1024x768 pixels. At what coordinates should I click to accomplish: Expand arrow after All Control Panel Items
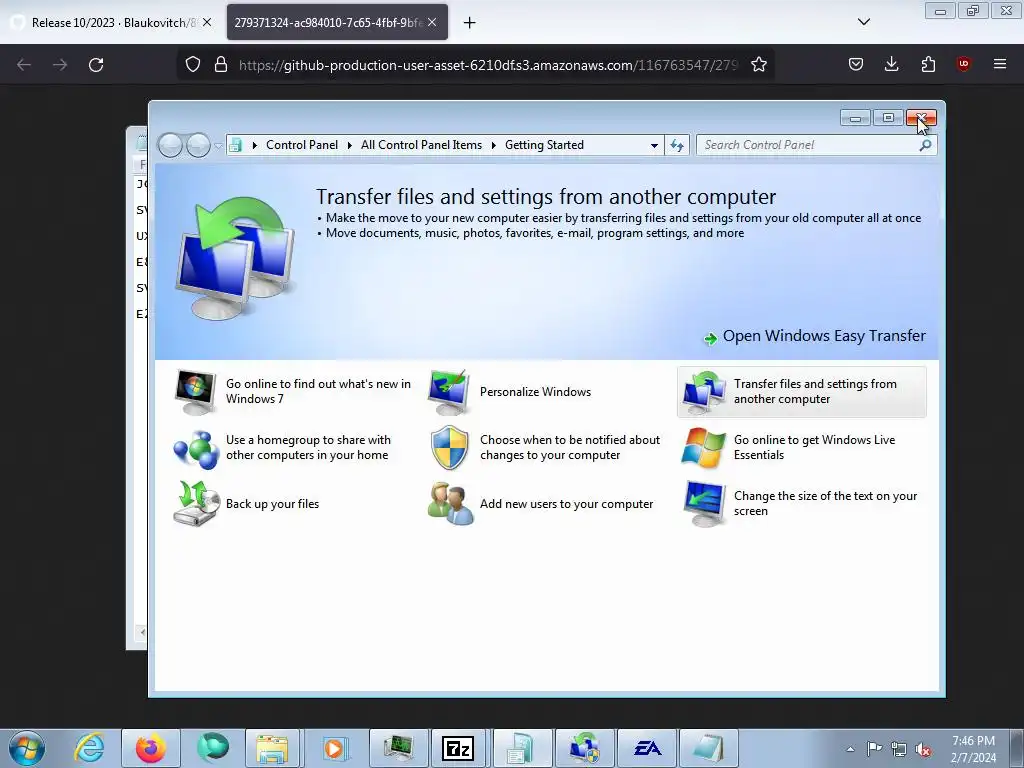click(493, 145)
